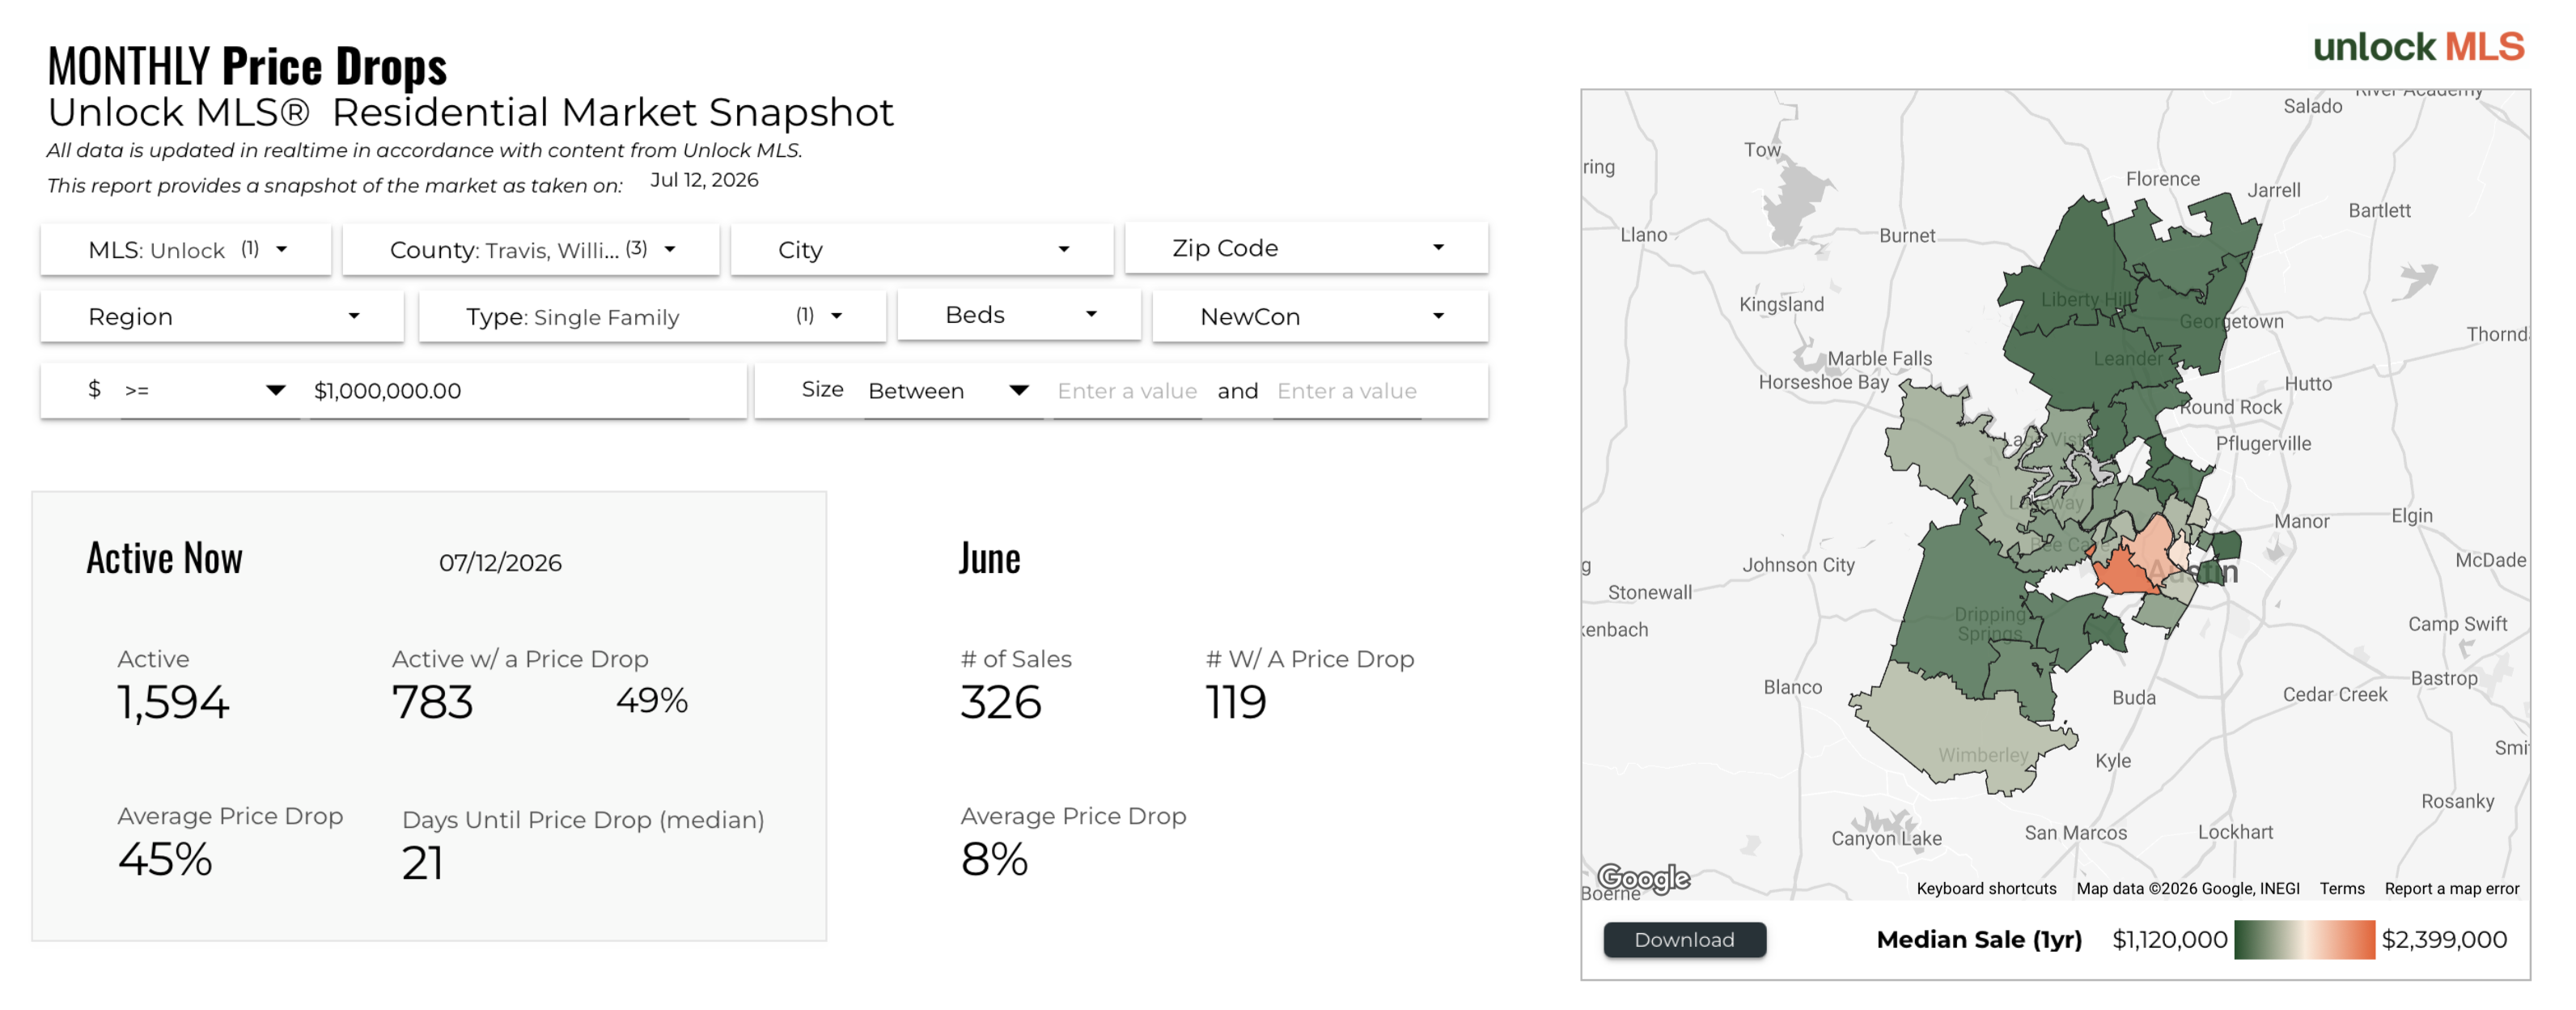Click the San Marcos label on map

click(2076, 832)
